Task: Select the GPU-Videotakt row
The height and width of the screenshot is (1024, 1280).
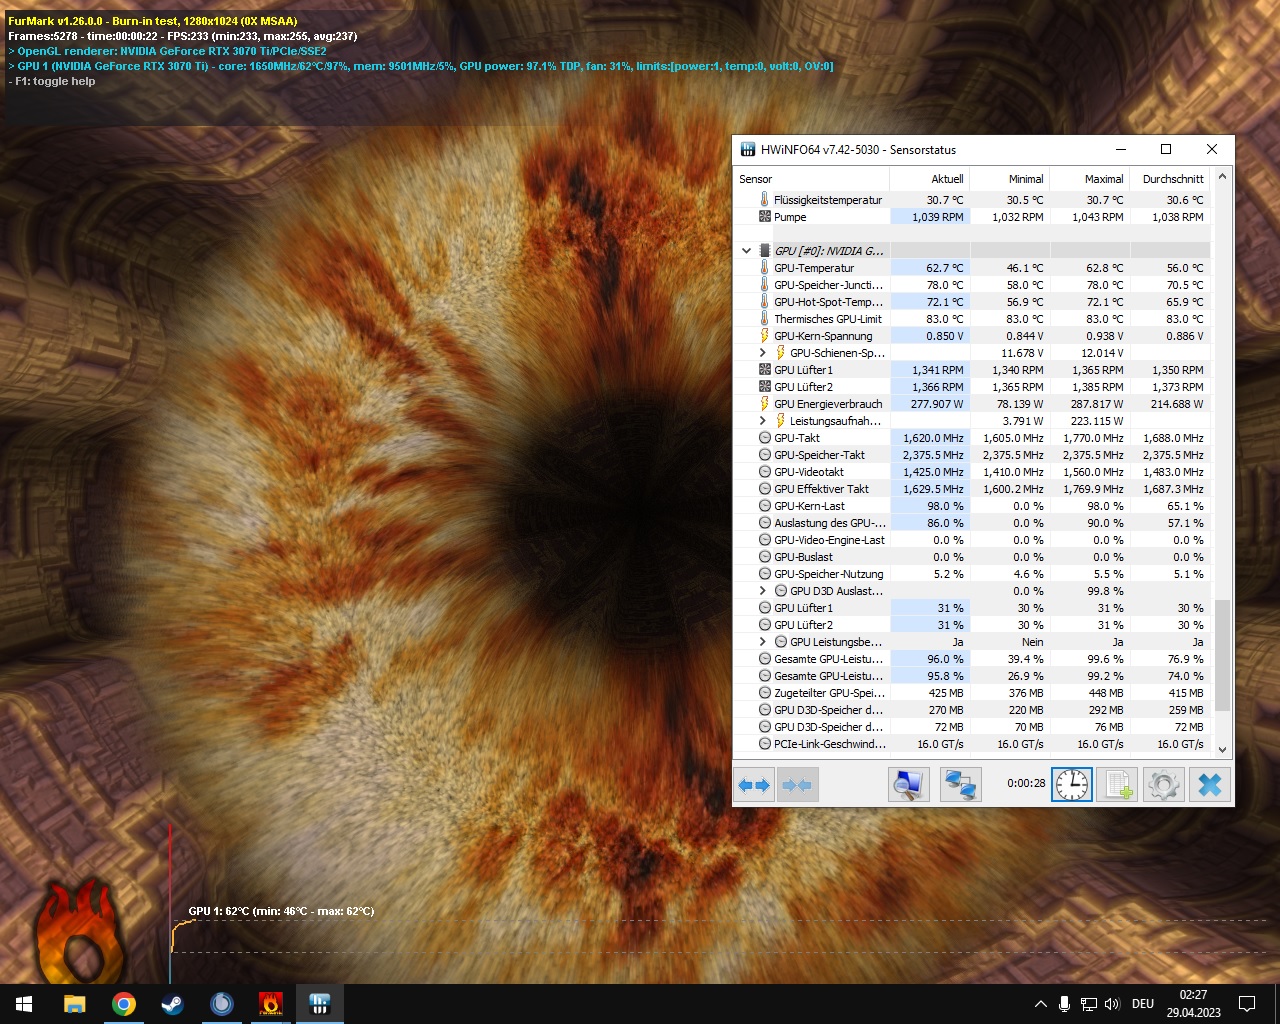Action: click(x=972, y=471)
